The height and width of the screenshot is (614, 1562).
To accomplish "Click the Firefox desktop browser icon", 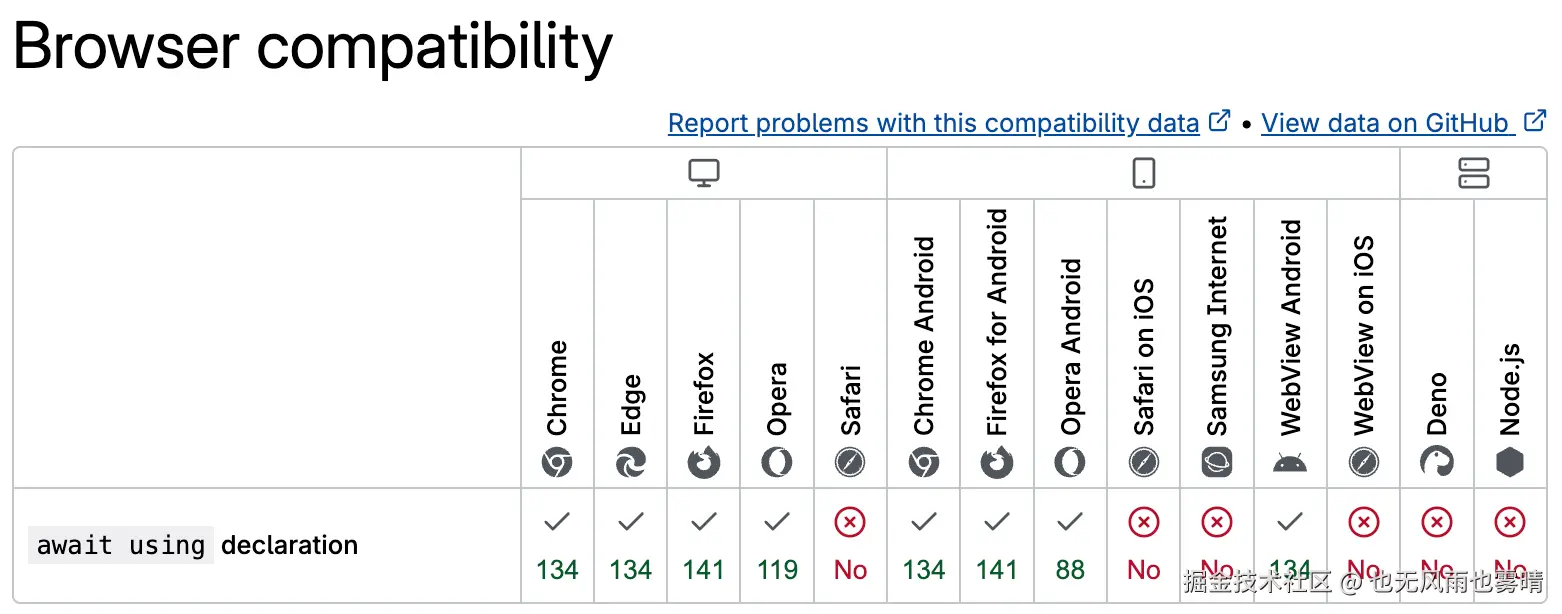I will pos(704,463).
